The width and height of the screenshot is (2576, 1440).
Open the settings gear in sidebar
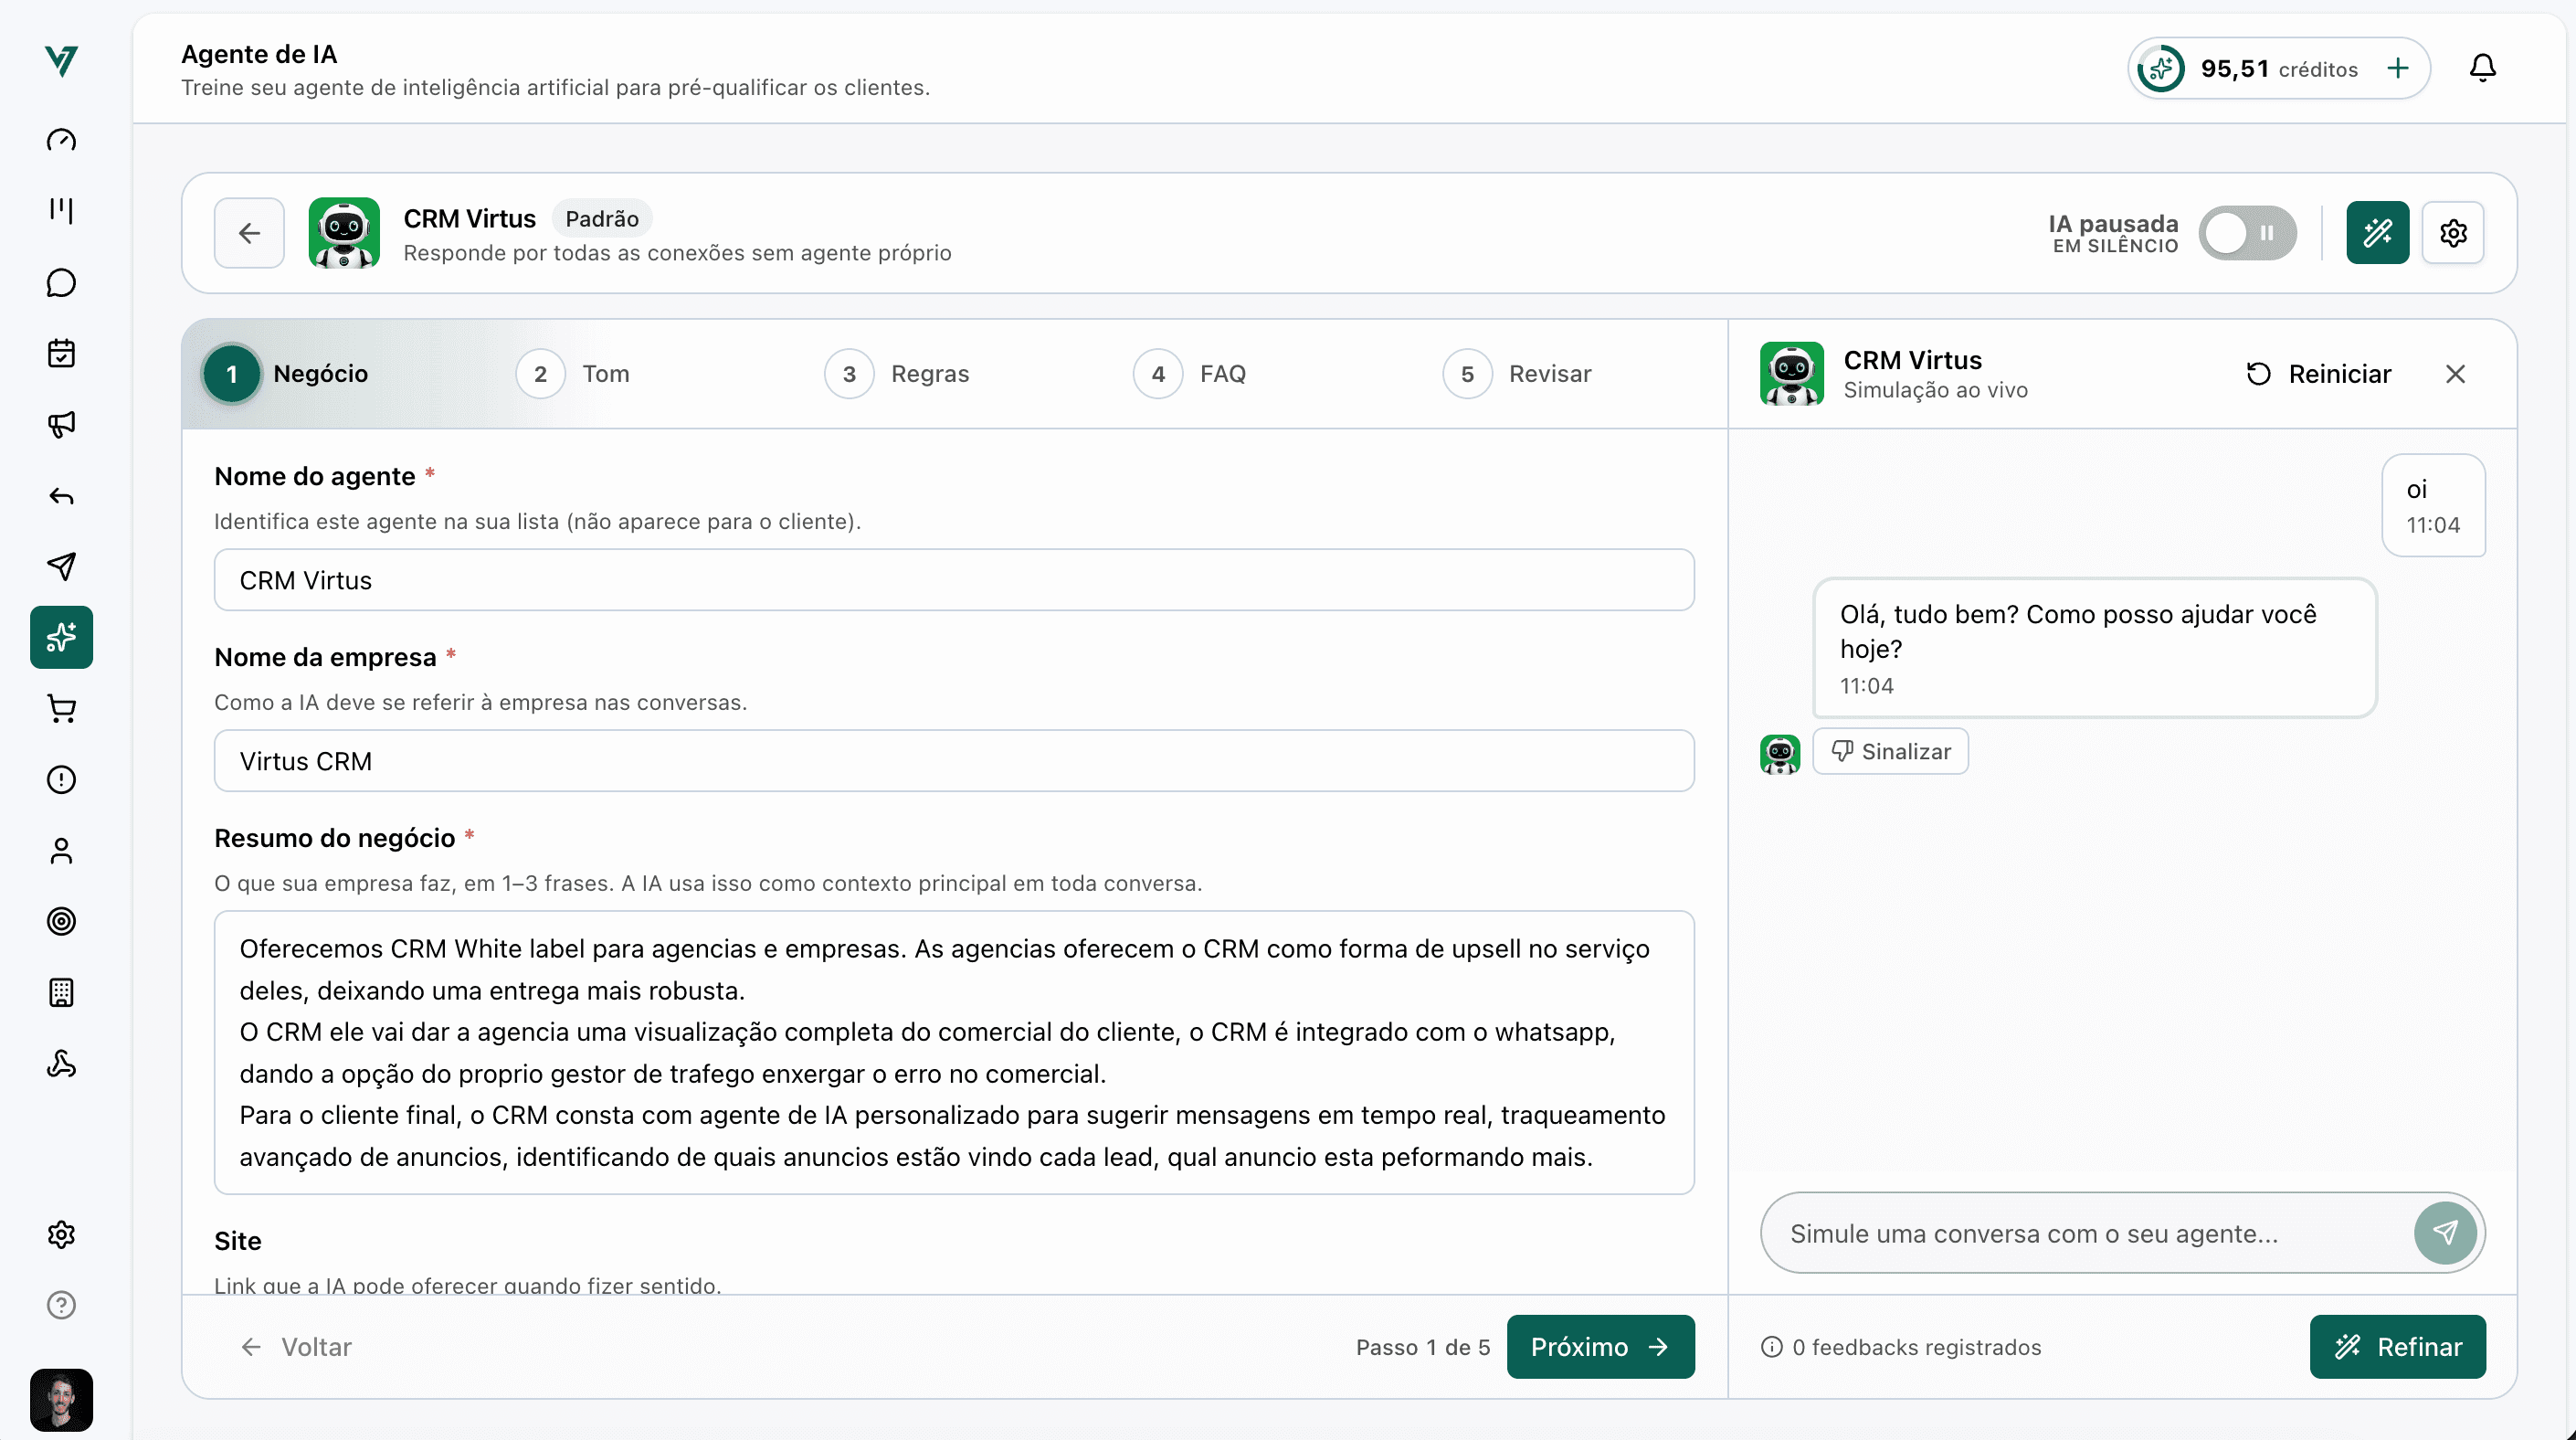[x=61, y=1234]
